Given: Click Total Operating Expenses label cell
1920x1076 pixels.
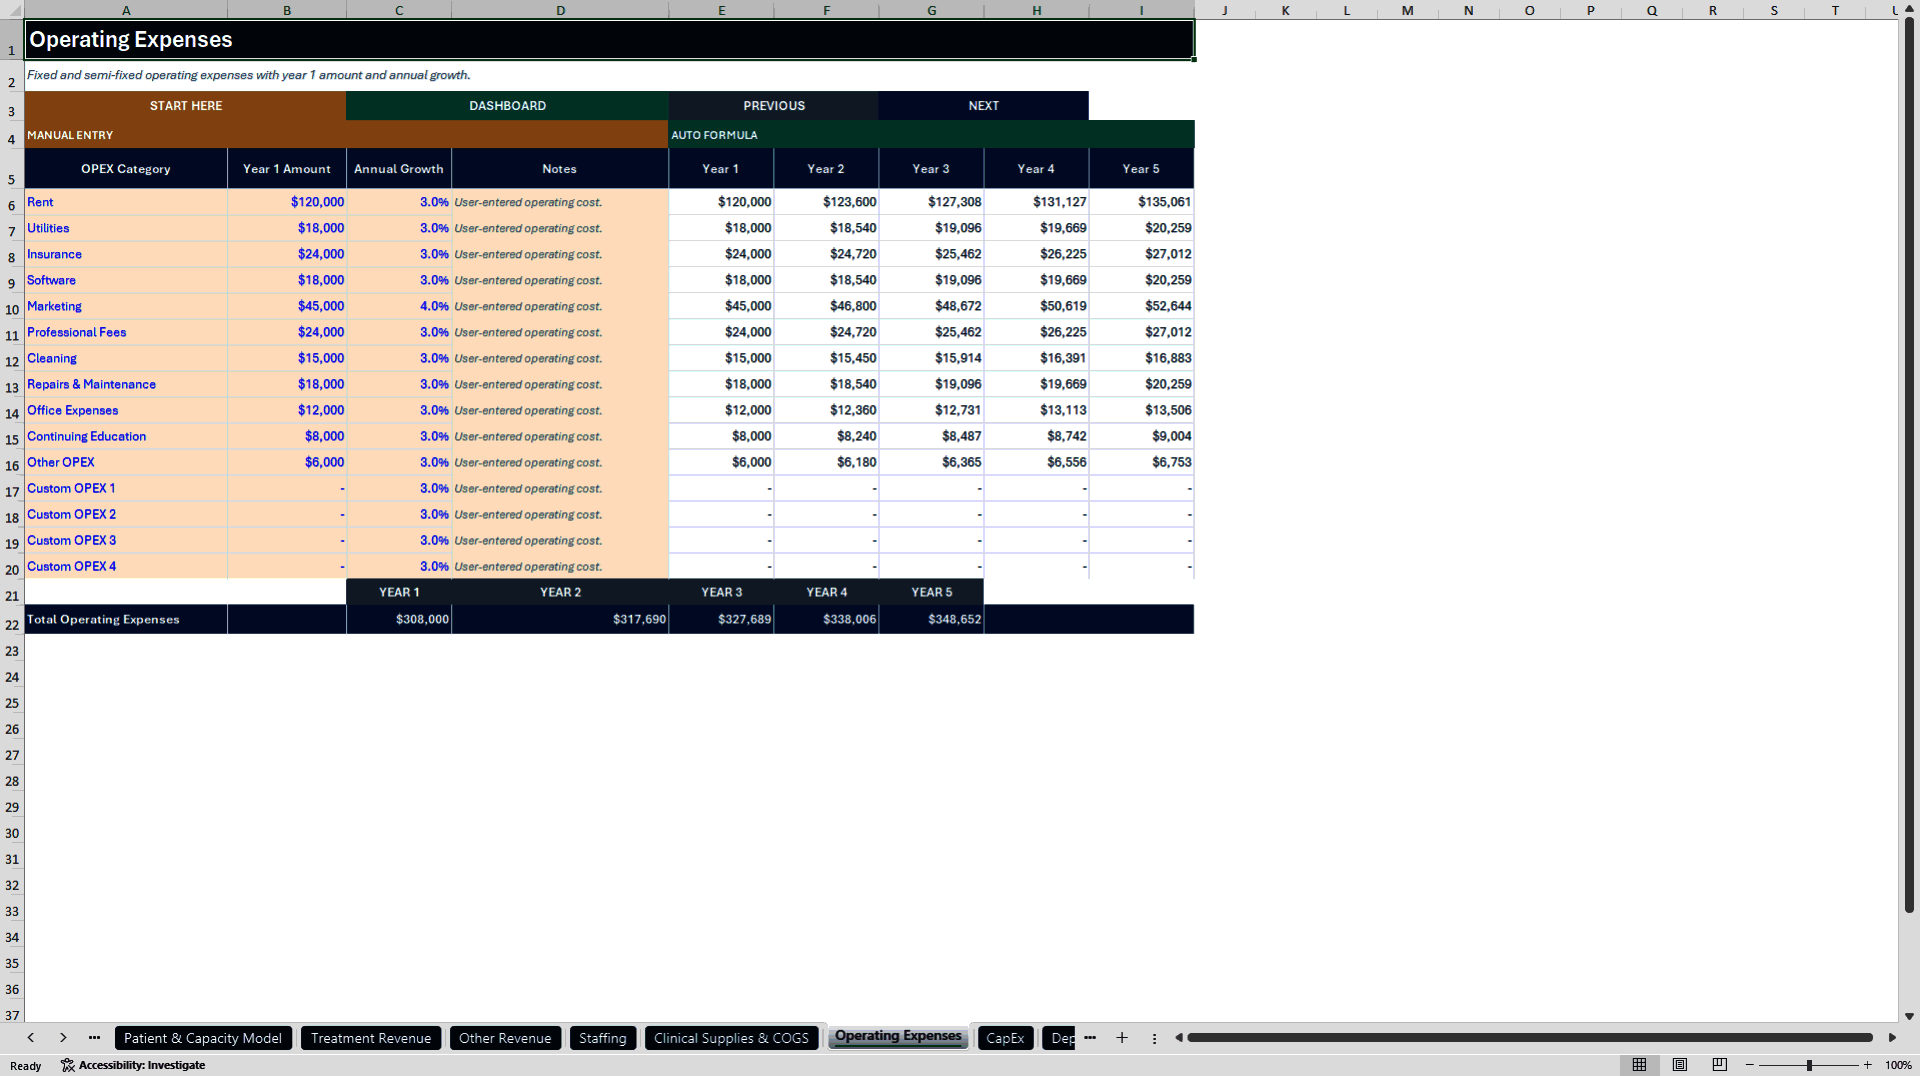Looking at the screenshot, I should (126, 620).
